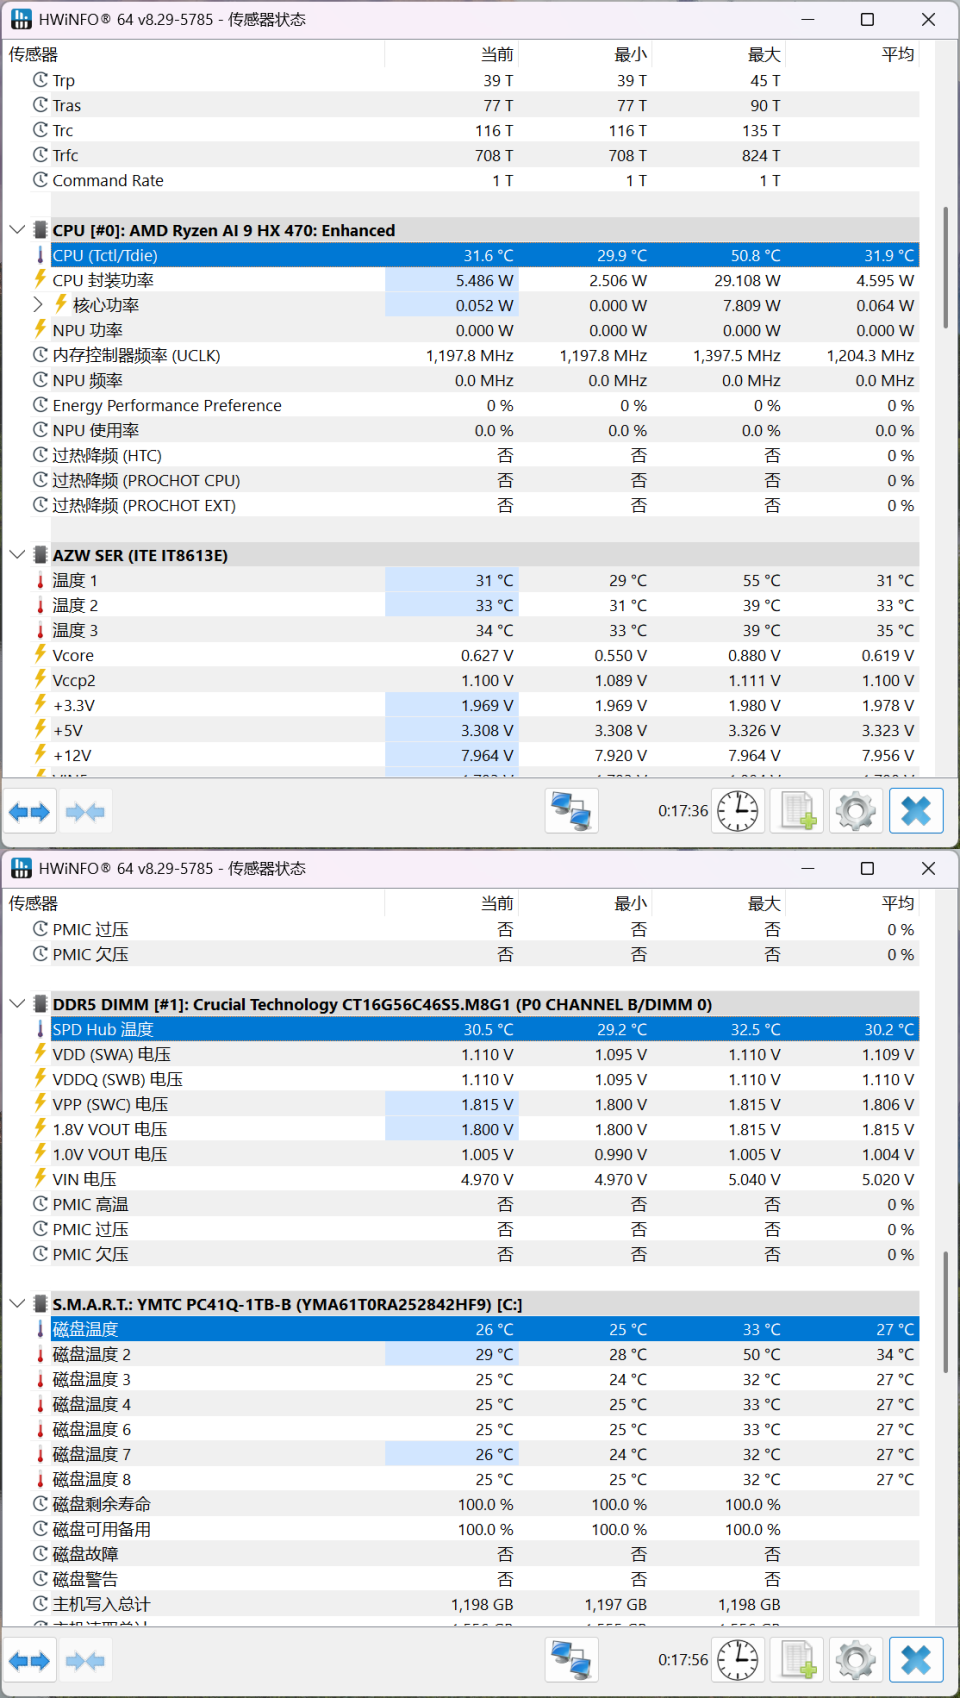
Task: Click the log file icon in top window
Action: point(797,811)
